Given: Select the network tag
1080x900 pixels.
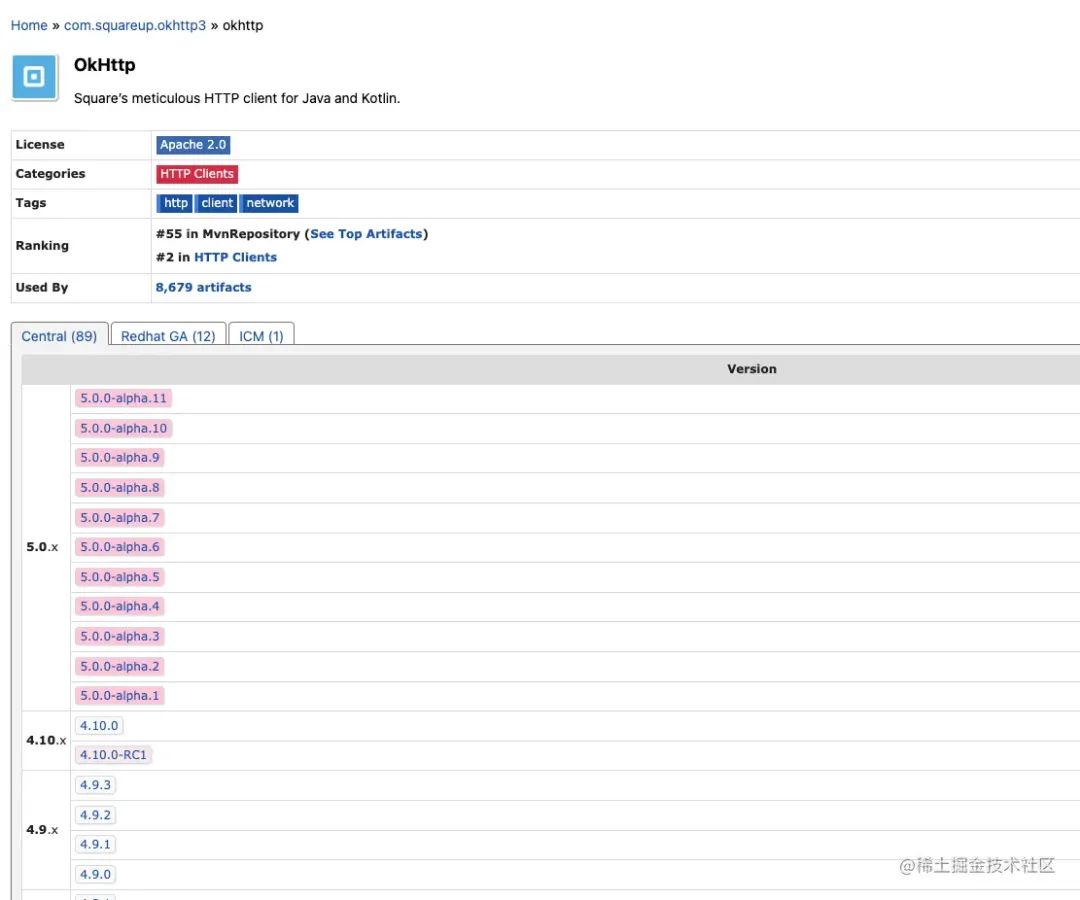Looking at the screenshot, I should pyautogui.click(x=269, y=203).
